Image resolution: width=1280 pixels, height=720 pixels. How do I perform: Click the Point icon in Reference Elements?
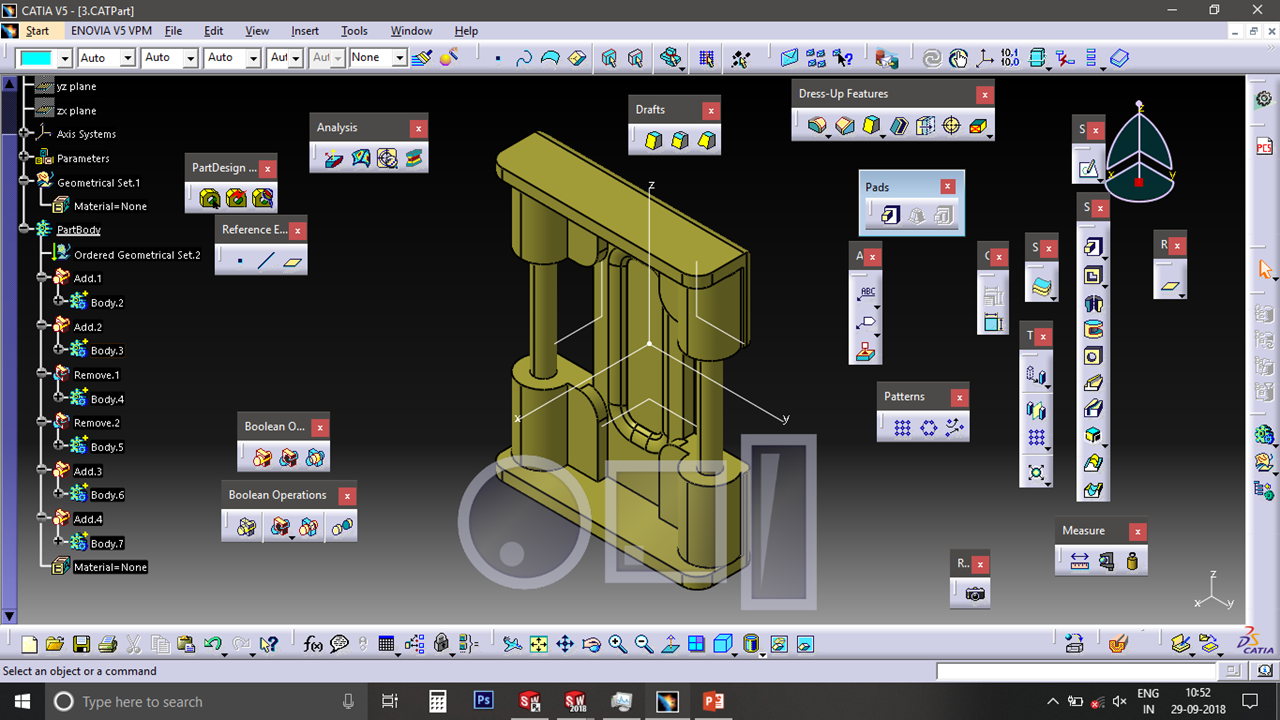tap(240, 262)
